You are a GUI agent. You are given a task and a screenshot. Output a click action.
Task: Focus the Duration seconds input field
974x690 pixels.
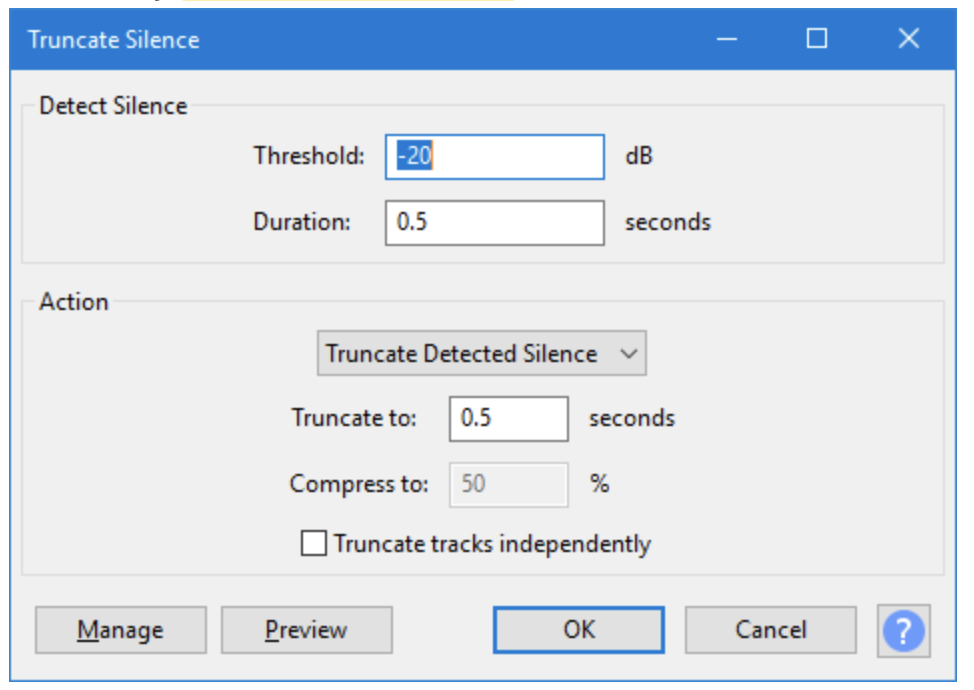pos(495,222)
